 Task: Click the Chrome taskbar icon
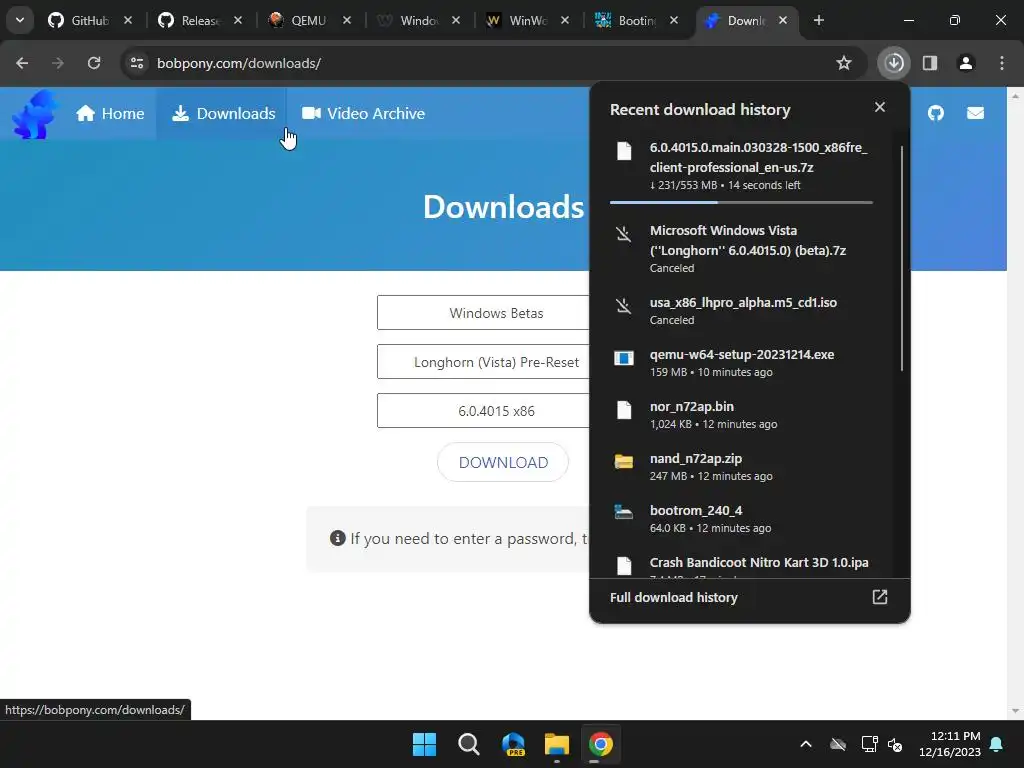pyautogui.click(x=601, y=744)
